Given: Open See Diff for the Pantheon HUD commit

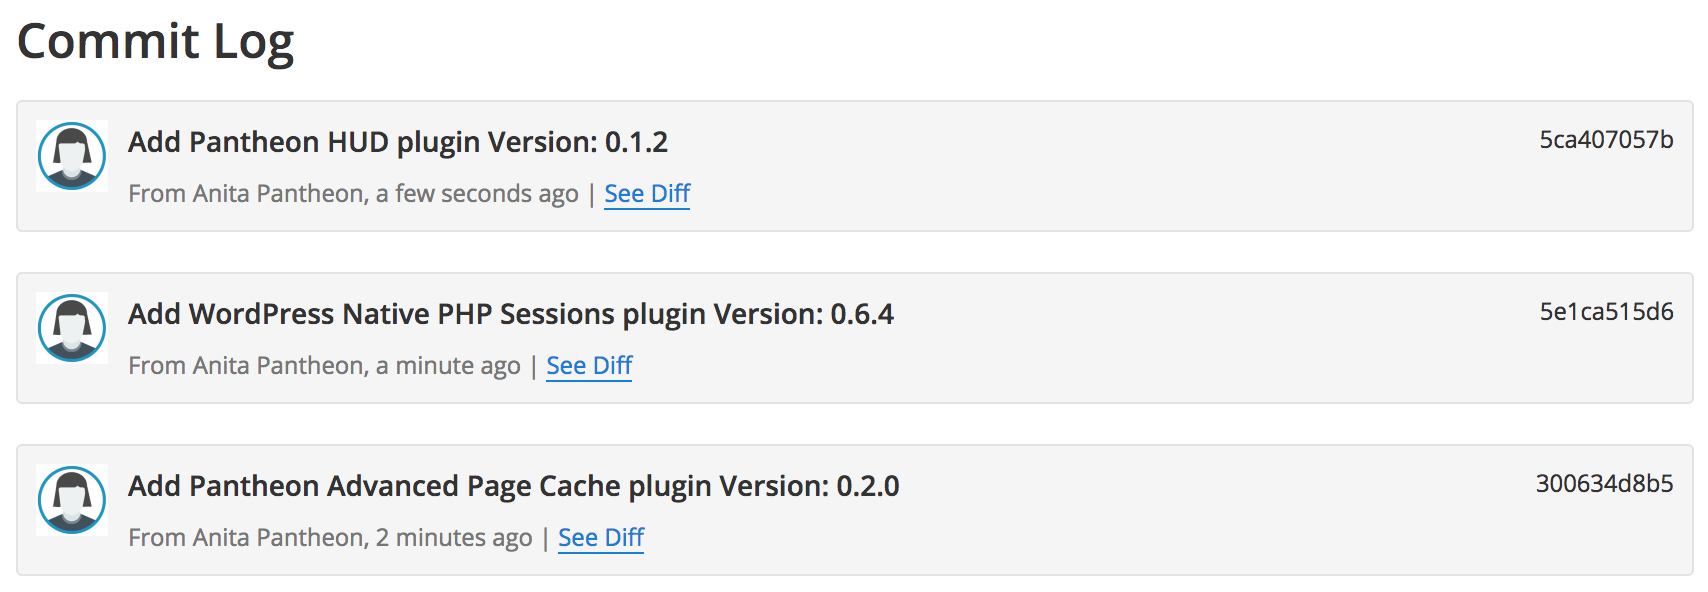Looking at the screenshot, I should pyautogui.click(x=646, y=193).
